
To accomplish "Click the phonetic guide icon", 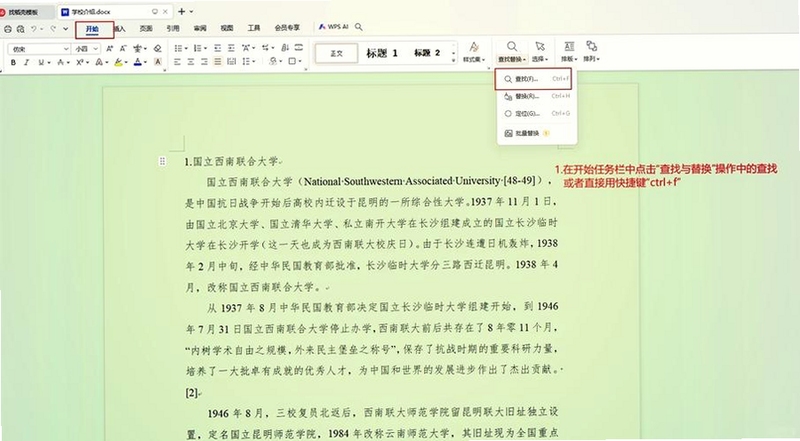I will tap(137, 48).
